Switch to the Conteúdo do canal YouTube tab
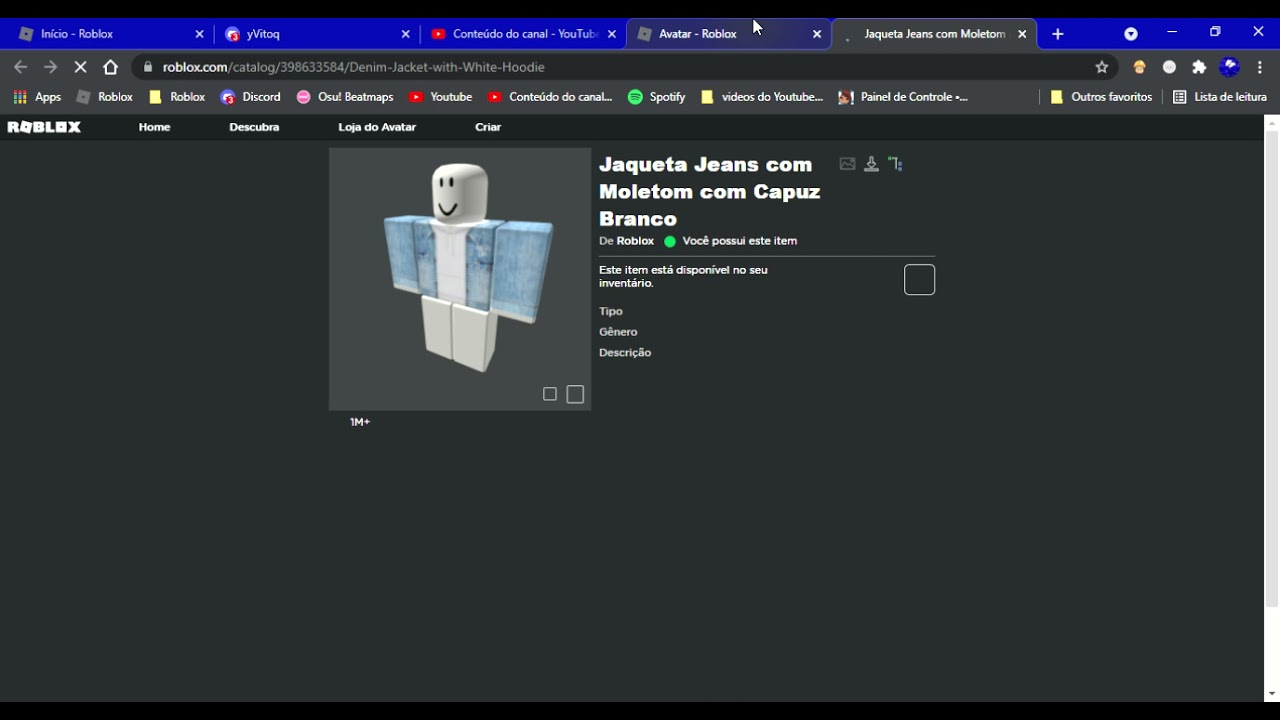The height and width of the screenshot is (720, 1280). (522, 34)
